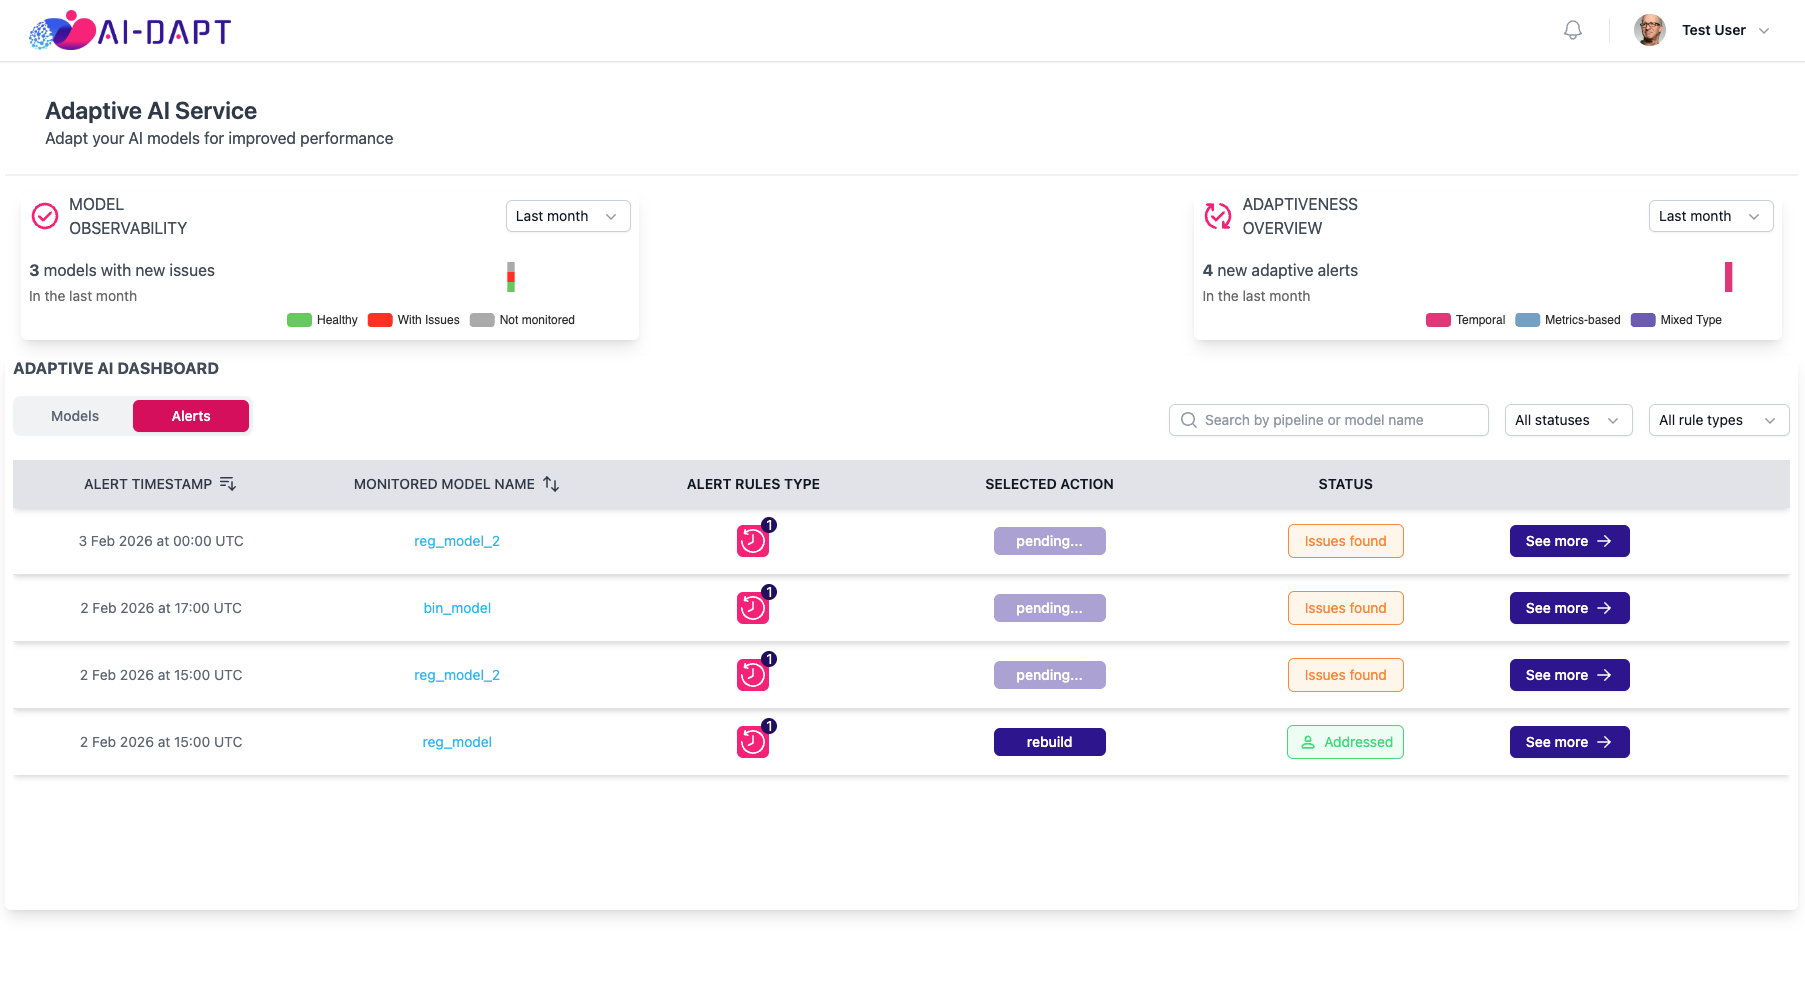Toggle the Metrics-based legend item

(x=1568, y=320)
